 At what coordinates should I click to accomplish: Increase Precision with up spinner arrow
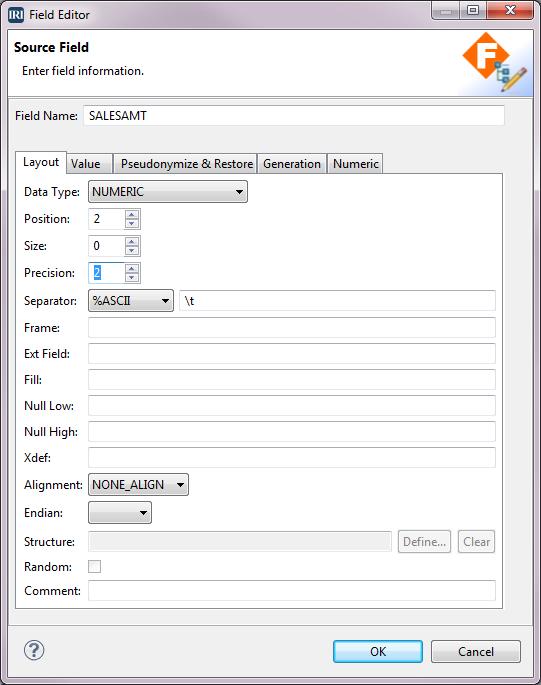coord(132,268)
